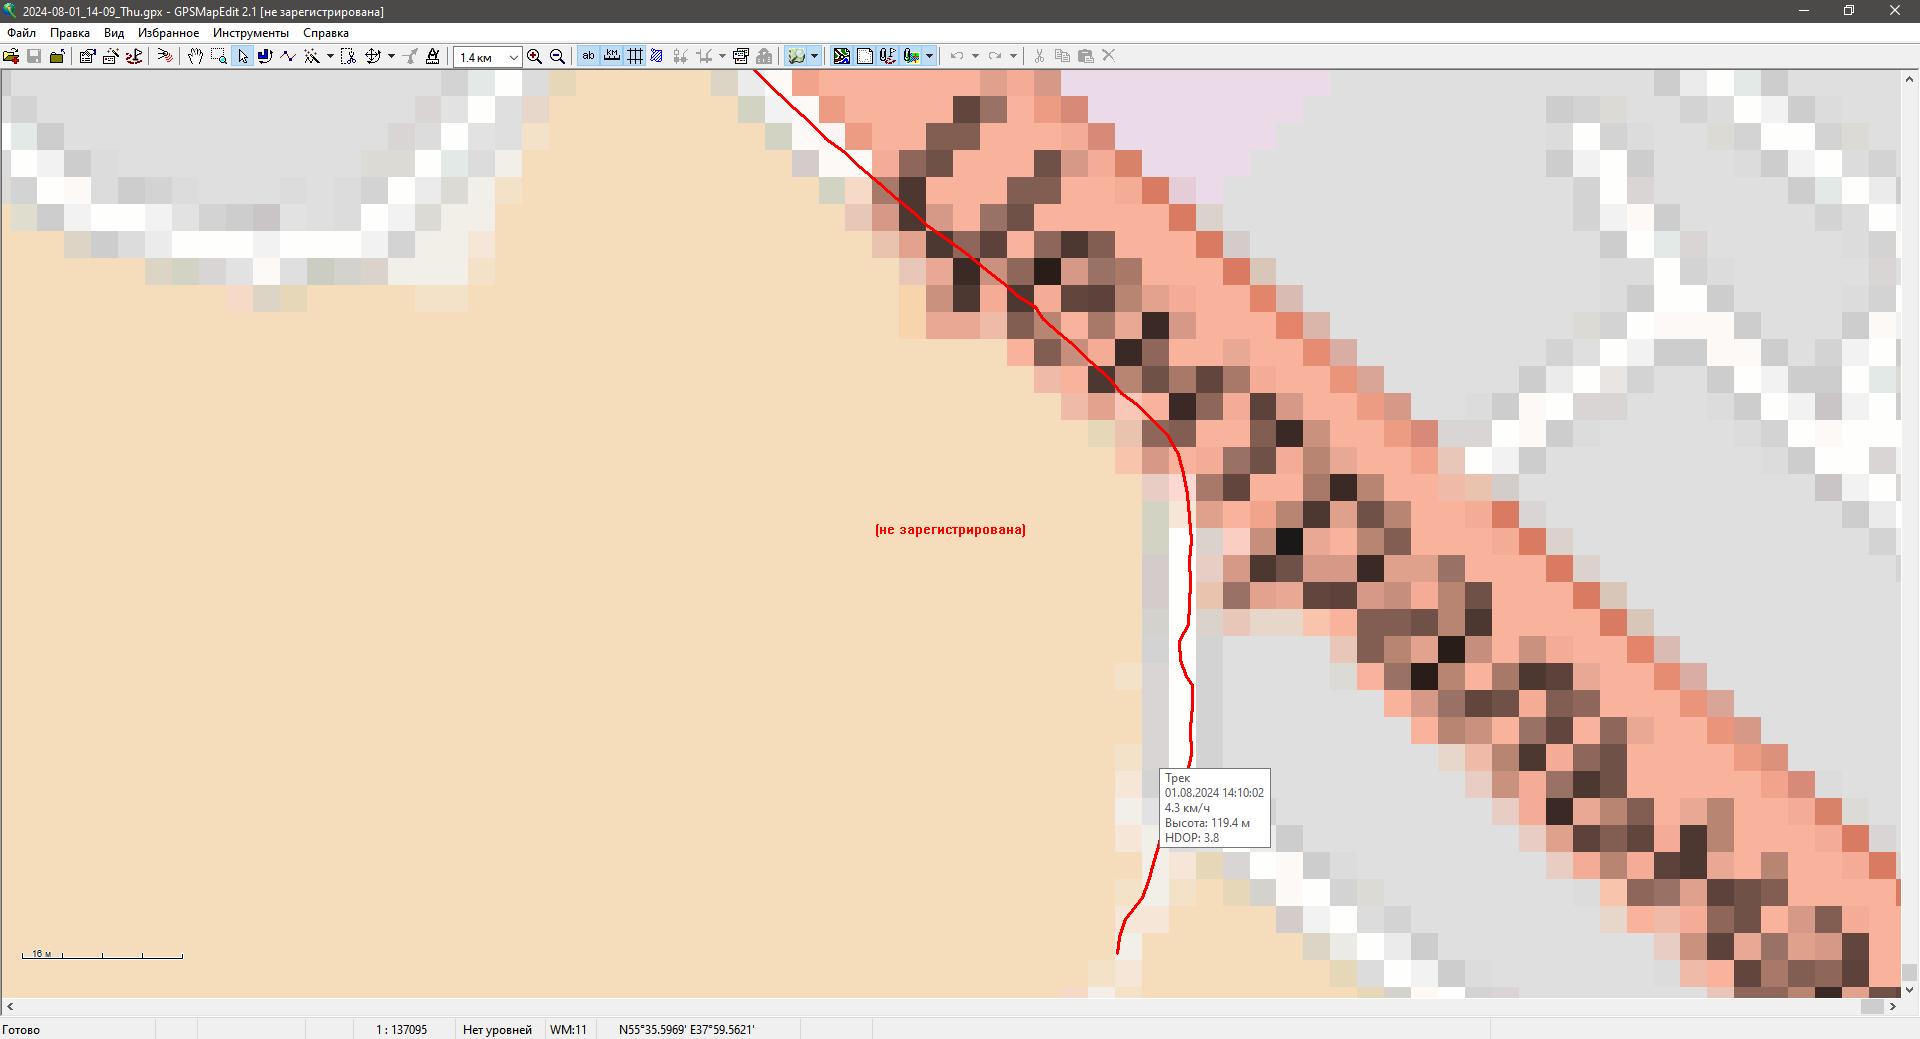The image size is (1920, 1039).
Task: Select the hand pan tool
Action: coord(195,56)
